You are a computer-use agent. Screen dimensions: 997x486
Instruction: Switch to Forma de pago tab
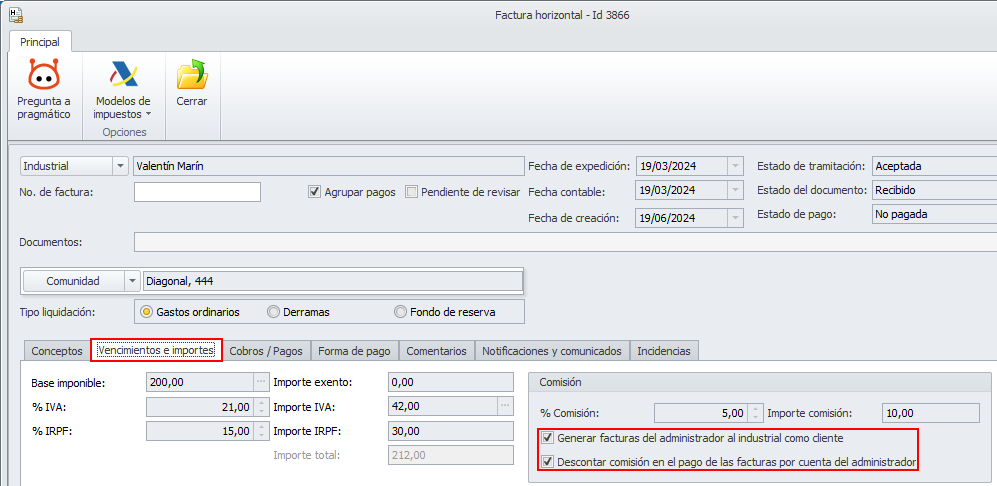(x=355, y=351)
